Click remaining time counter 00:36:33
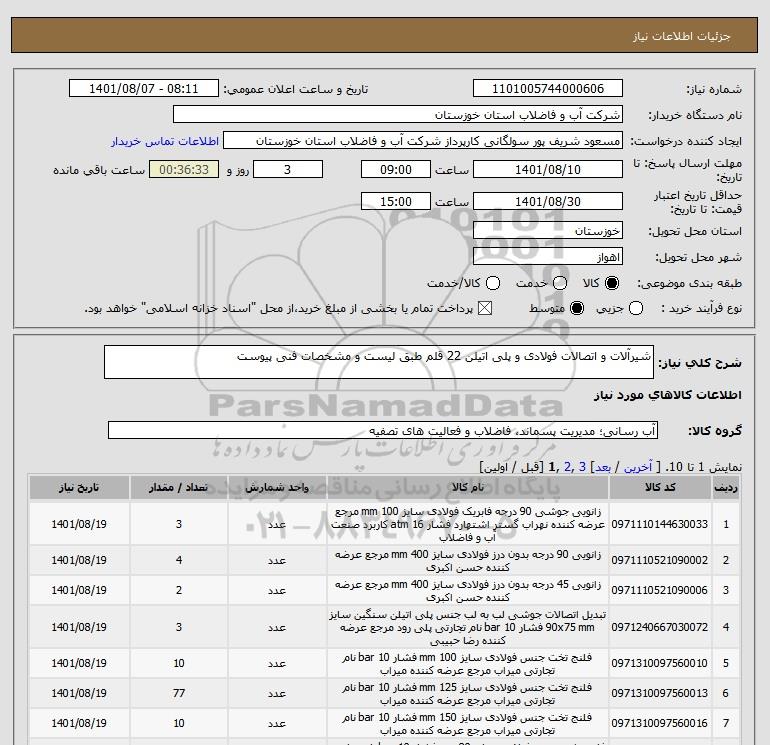 coord(184,169)
